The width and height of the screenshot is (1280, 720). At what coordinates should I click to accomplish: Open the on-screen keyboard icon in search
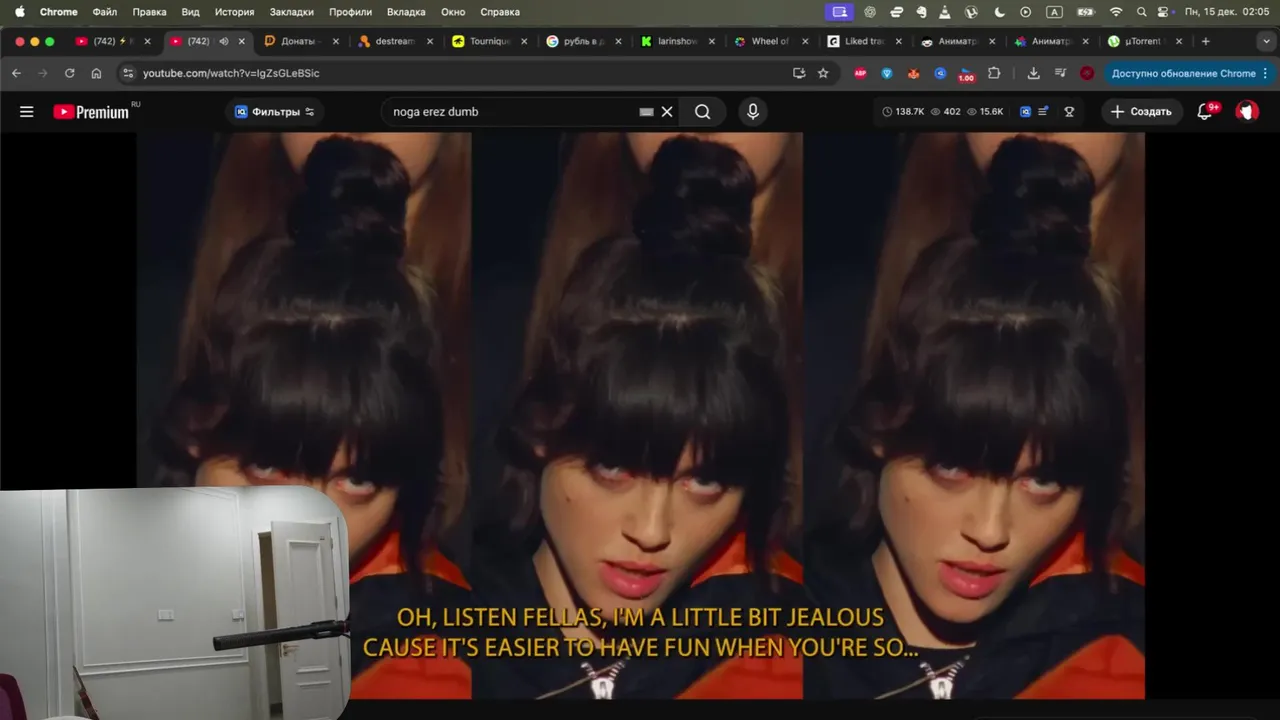(646, 112)
